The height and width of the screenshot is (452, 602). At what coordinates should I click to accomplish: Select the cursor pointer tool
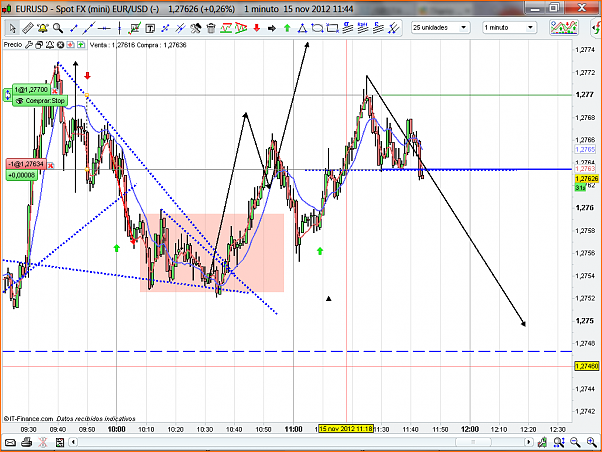click(12, 28)
